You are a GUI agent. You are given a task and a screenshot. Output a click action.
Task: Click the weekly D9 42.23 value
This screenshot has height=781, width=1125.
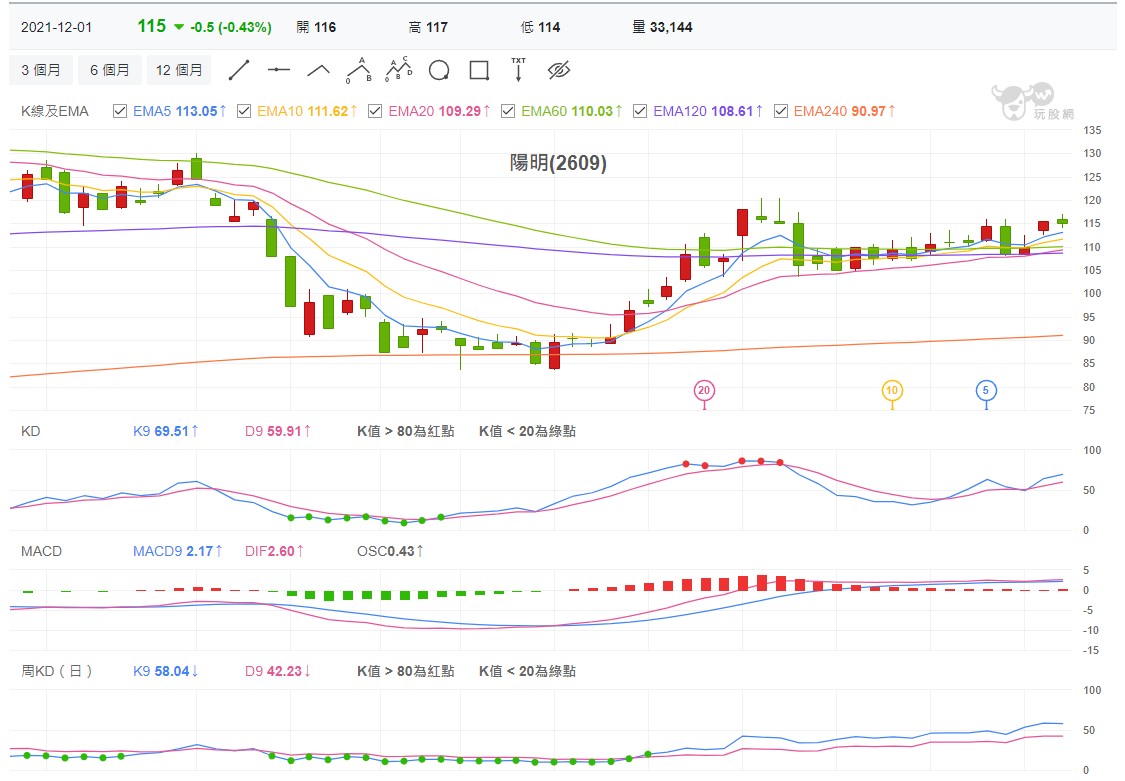(x=278, y=671)
